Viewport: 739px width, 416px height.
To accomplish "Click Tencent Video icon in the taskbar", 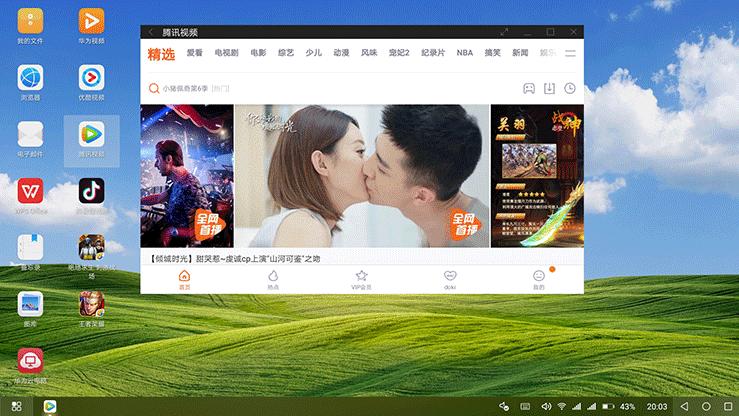I will point(50,406).
